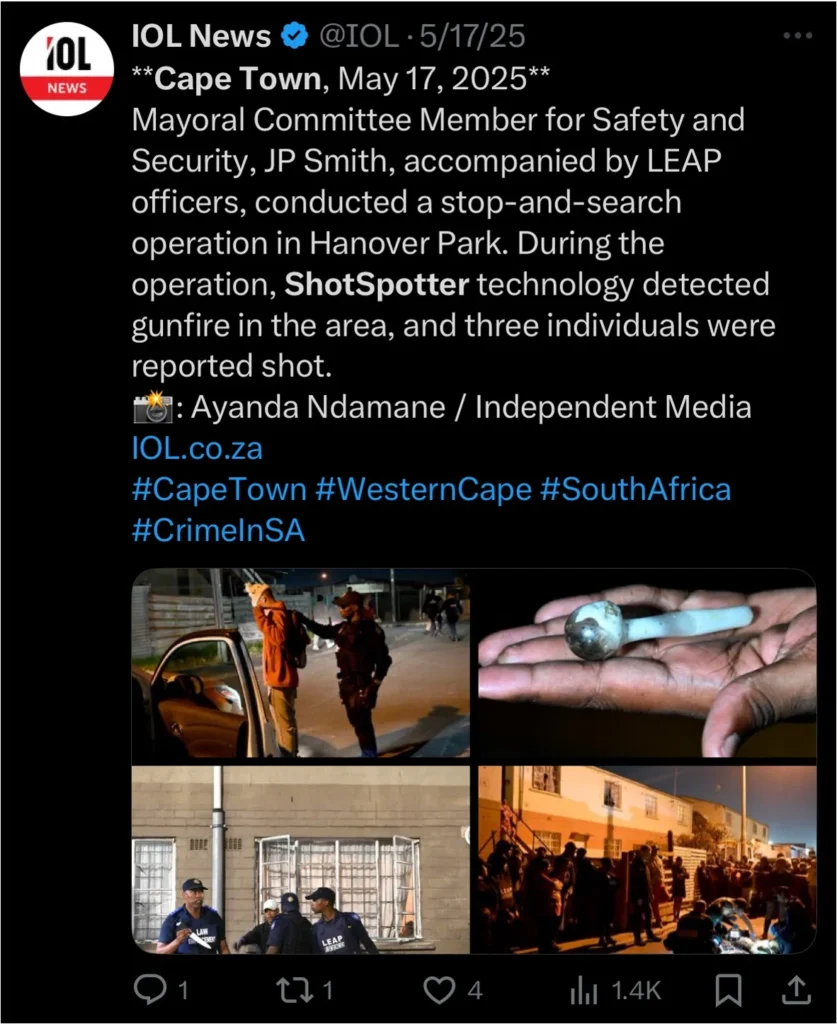Click the blue verified badge
The width and height of the screenshot is (837, 1024).
tap(295, 37)
